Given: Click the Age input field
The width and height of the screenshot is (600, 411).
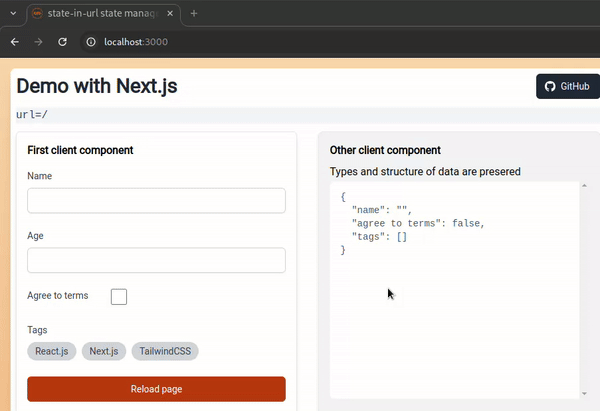Looking at the screenshot, I should [156, 260].
